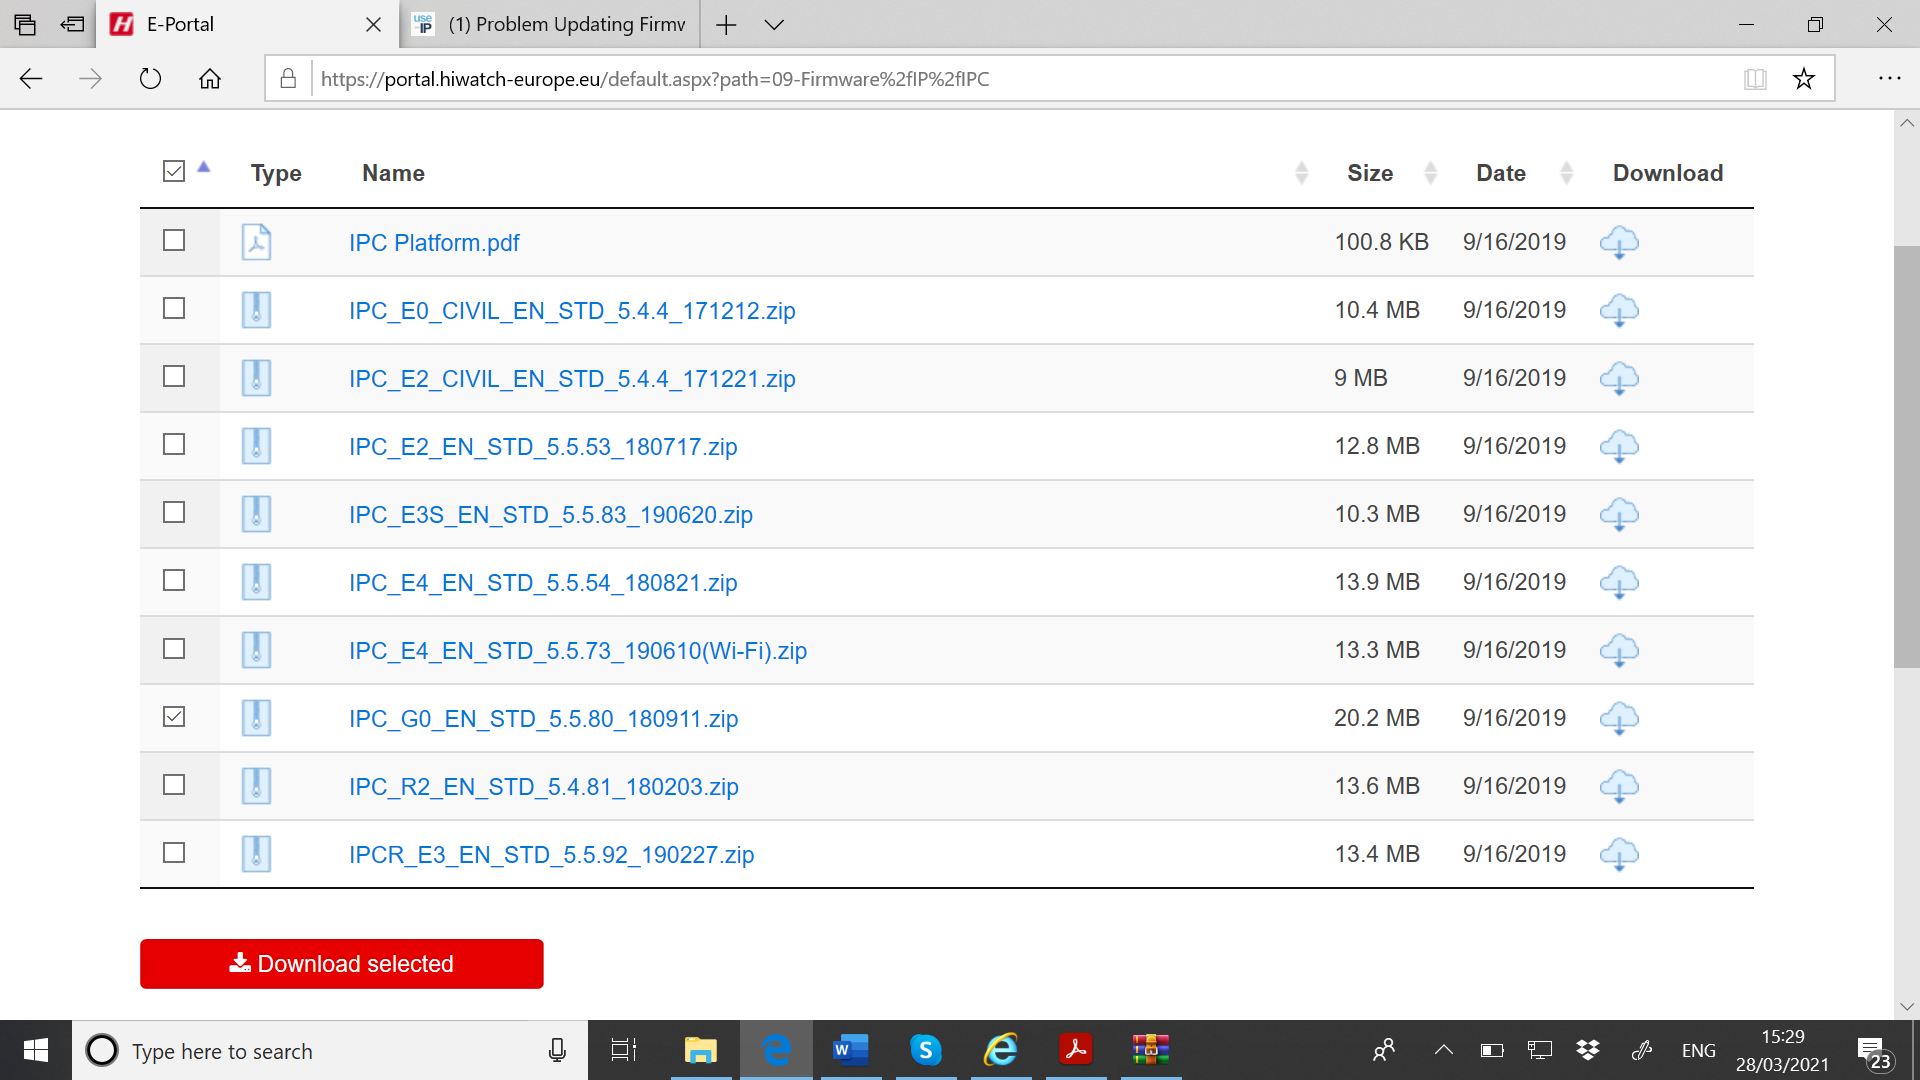Click the Download selected button
This screenshot has height=1080, width=1920.
(x=341, y=963)
